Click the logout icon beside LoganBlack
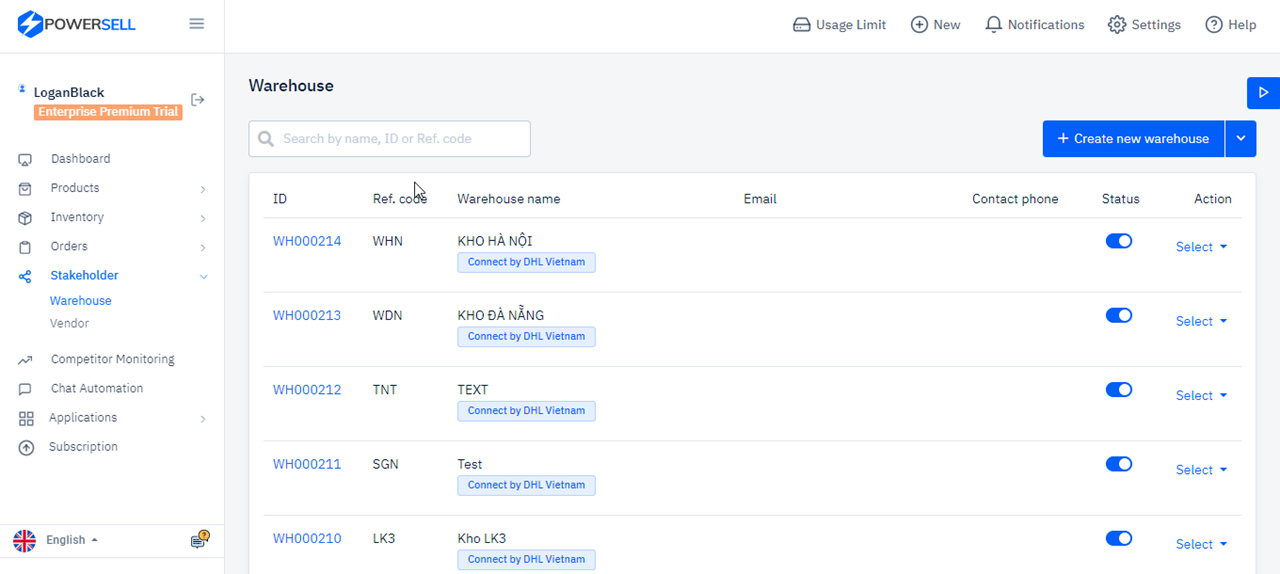This screenshot has width=1280, height=574. tap(198, 100)
